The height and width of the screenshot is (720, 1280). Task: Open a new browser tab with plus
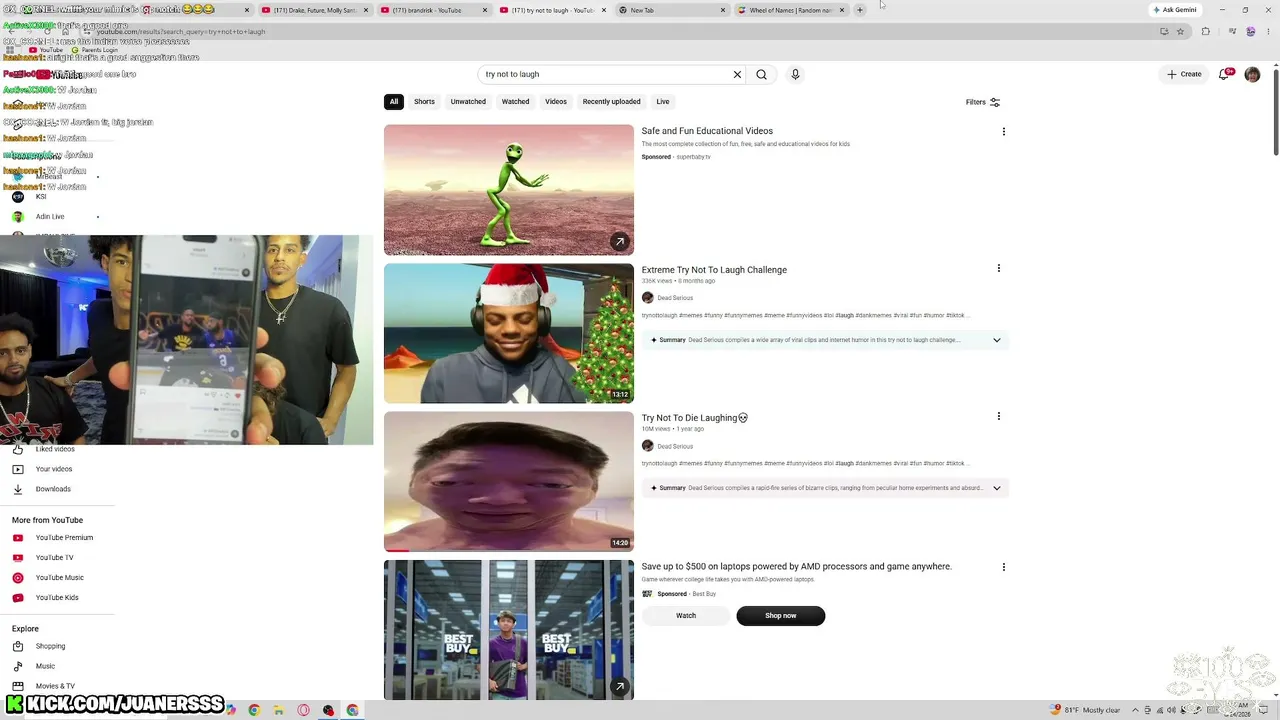point(859,10)
